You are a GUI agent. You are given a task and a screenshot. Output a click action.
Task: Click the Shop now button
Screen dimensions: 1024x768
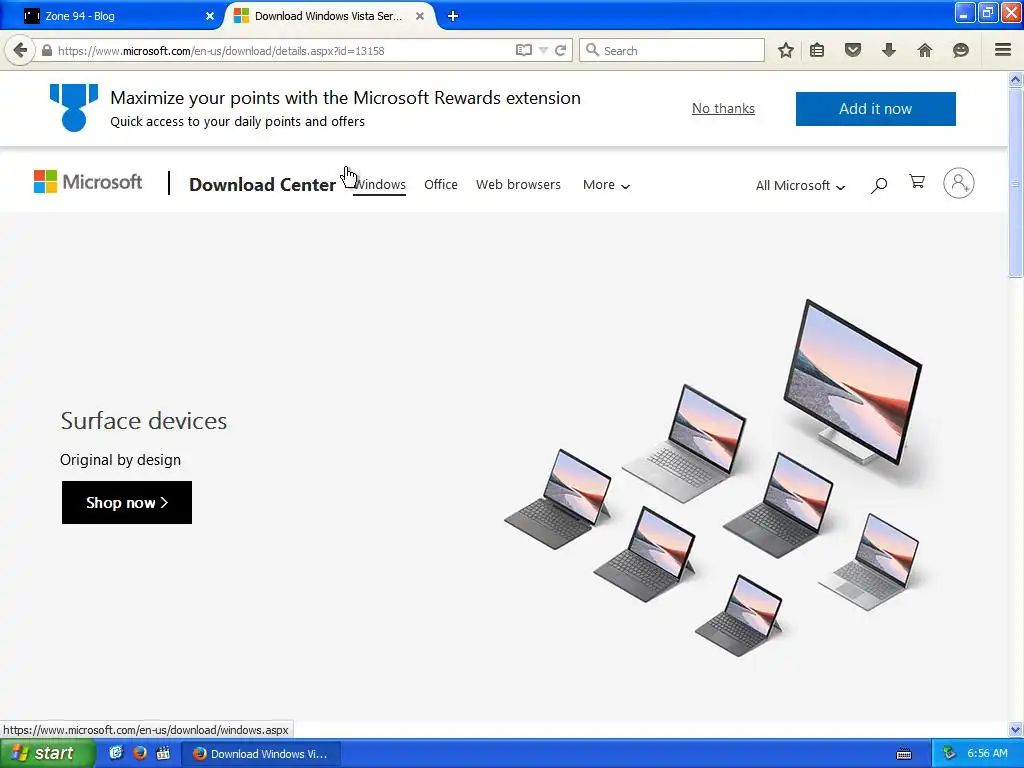[x=127, y=502]
